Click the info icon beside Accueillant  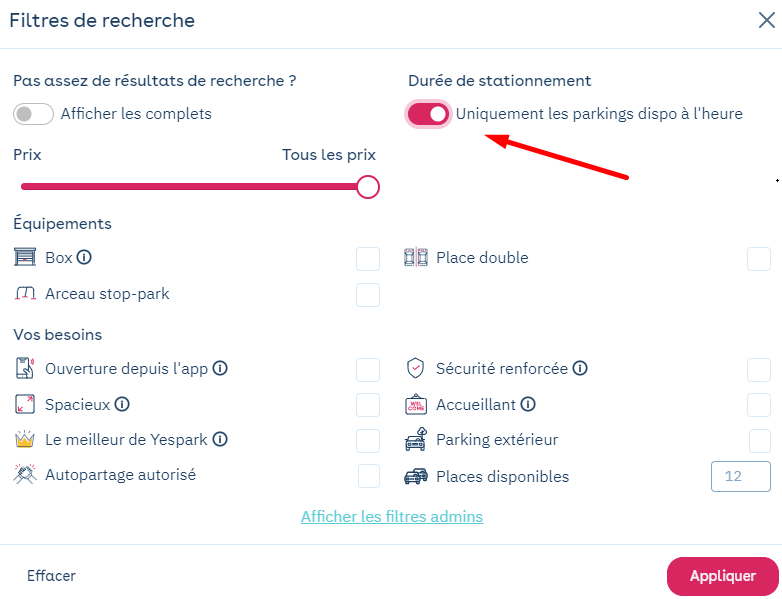tap(528, 404)
